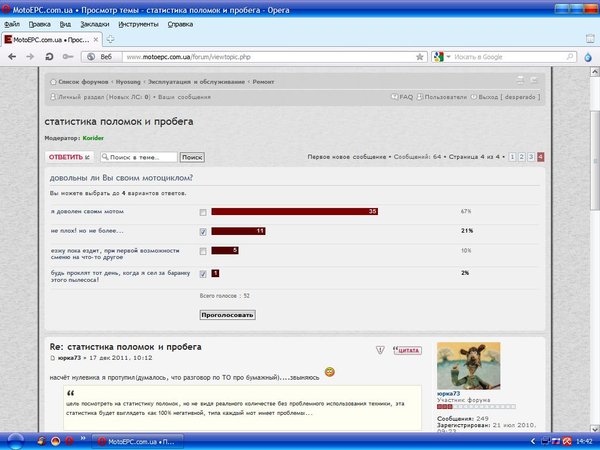Click the network monitor tray icon
The image size is (600, 450).
[545, 442]
